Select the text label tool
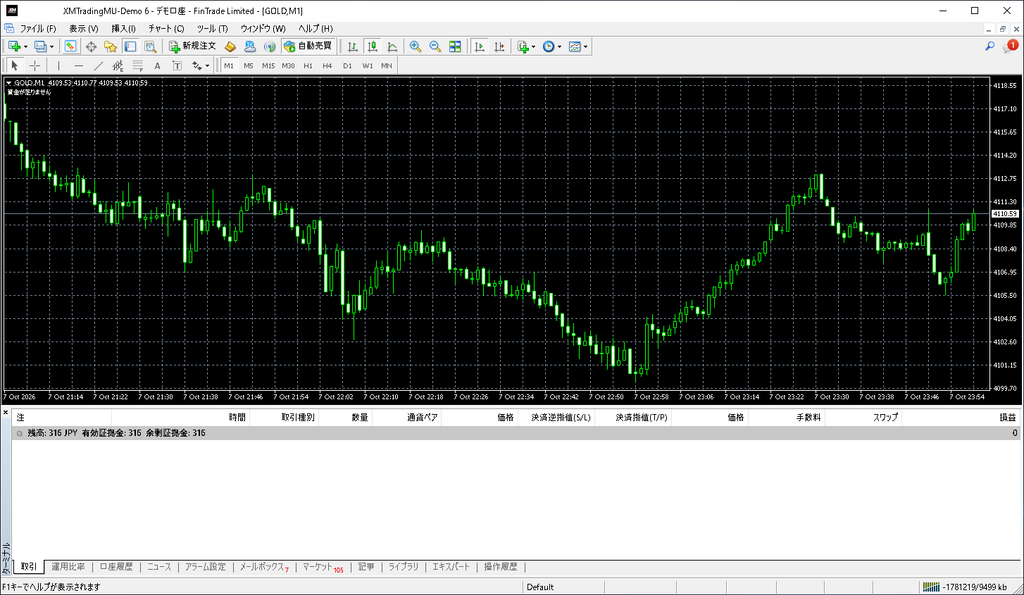This screenshot has height=595, width=1024. tap(177, 65)
